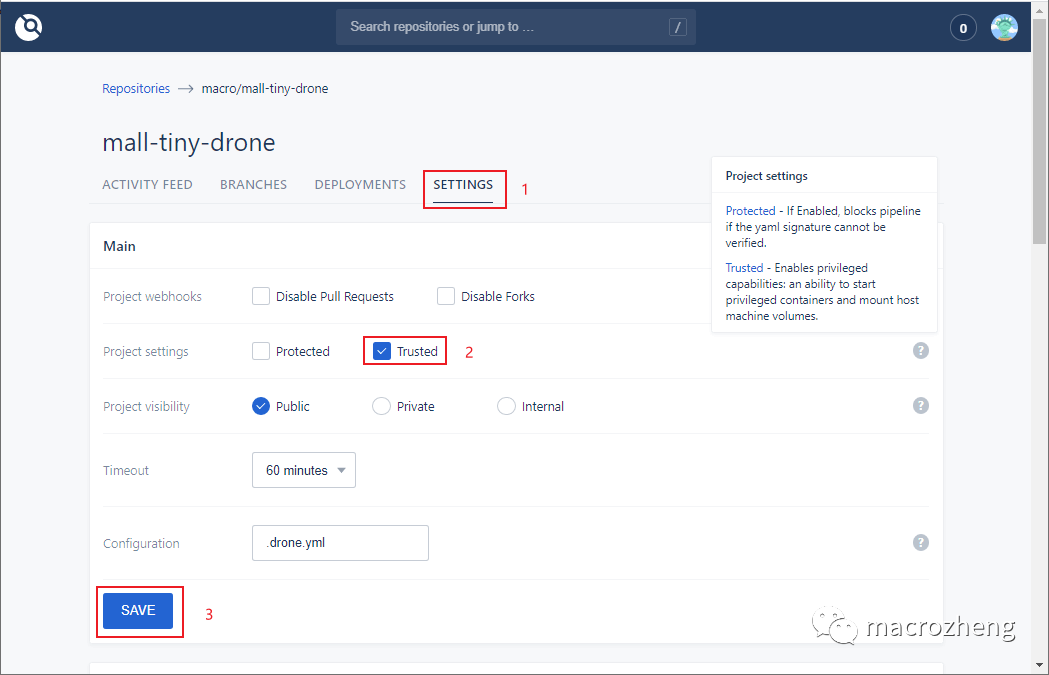The image size is (1049, 675).
Task: Click help icon beside Project settings row
Action: pyautogui.click(x=920, y=351)
